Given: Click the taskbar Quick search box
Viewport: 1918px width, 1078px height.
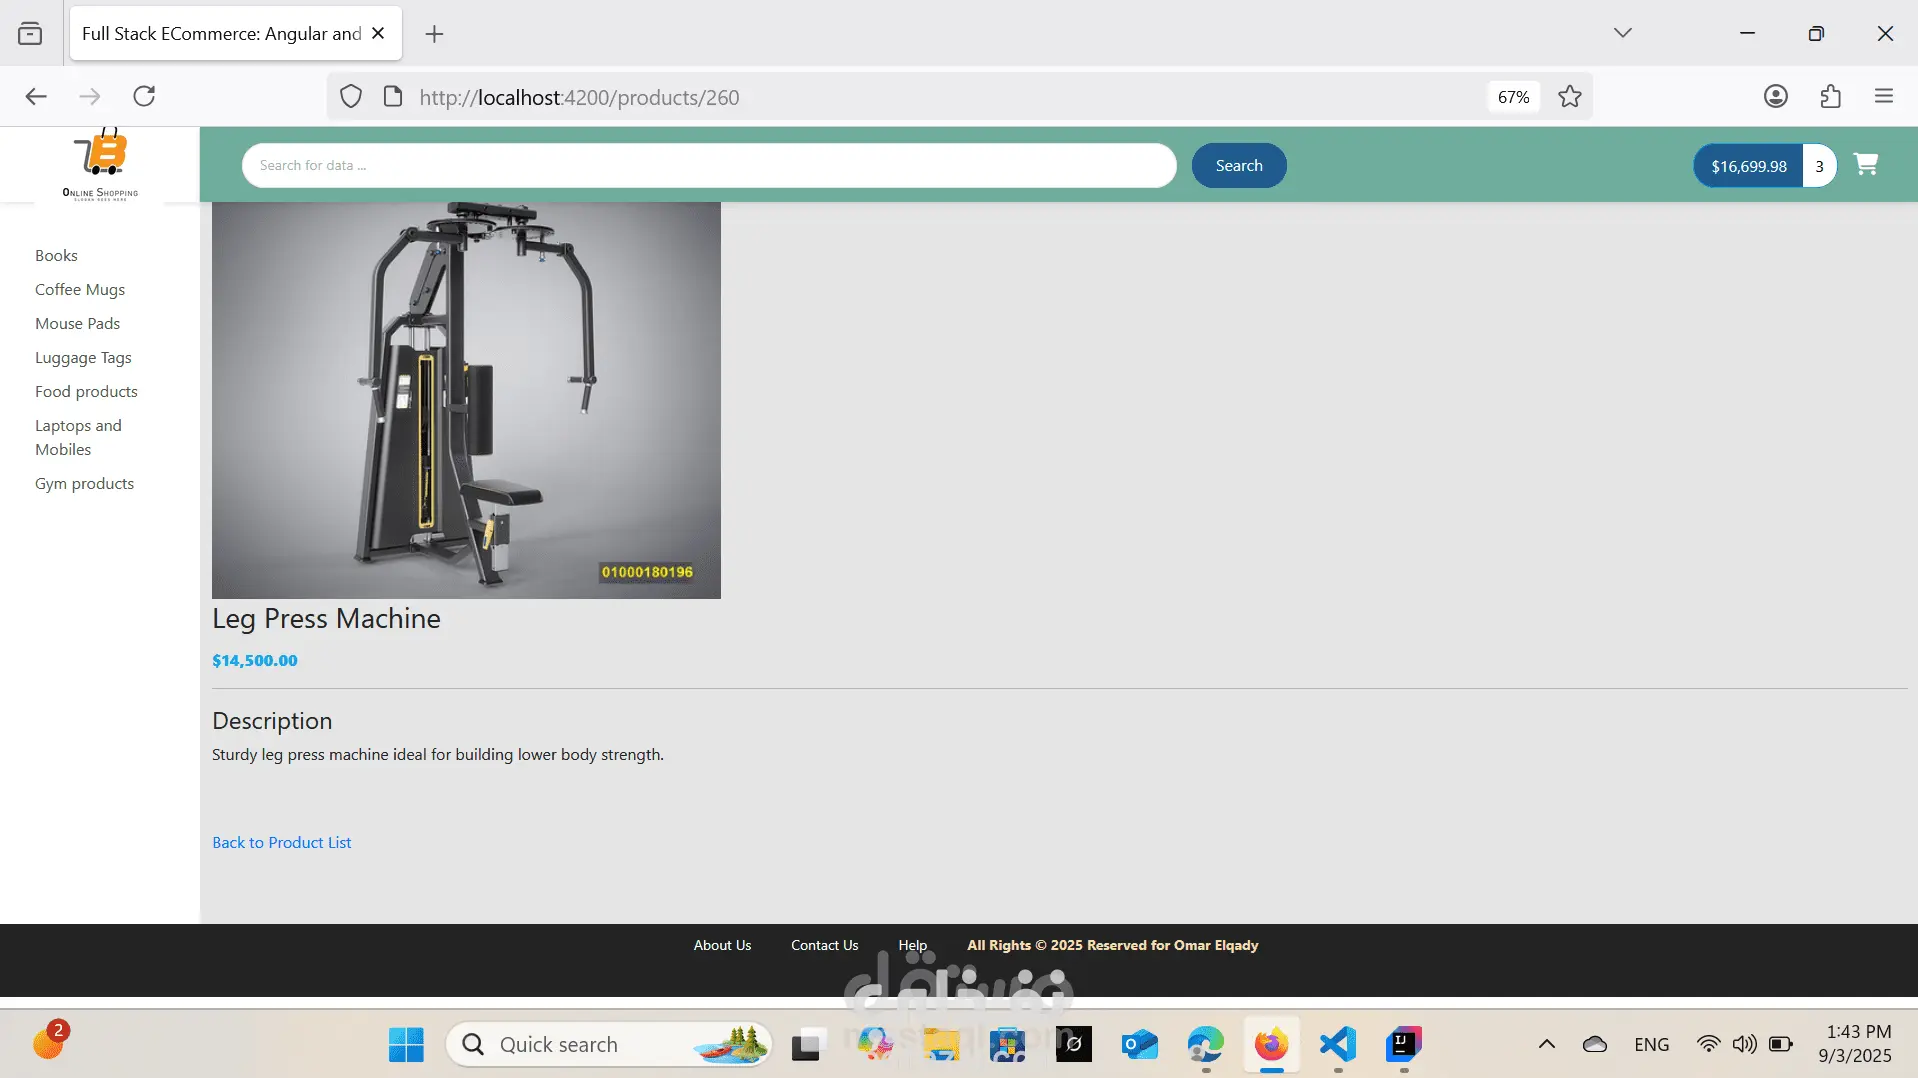Looking at the screenshot, I should [x=609, y=1045].
